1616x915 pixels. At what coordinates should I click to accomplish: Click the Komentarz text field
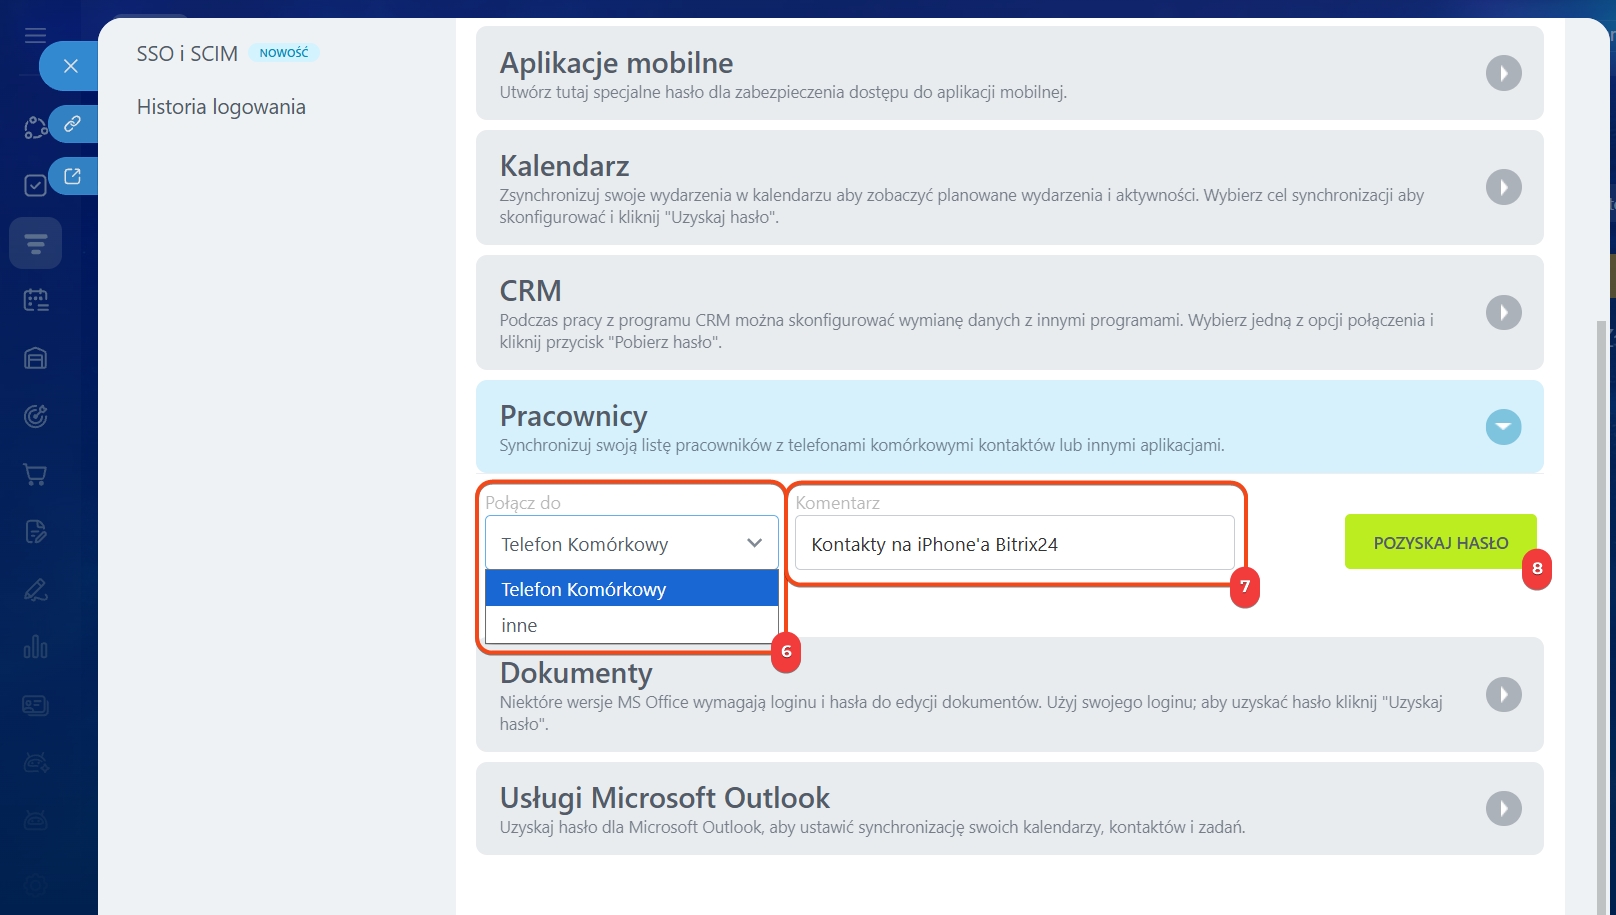[x=1014, y=544]
